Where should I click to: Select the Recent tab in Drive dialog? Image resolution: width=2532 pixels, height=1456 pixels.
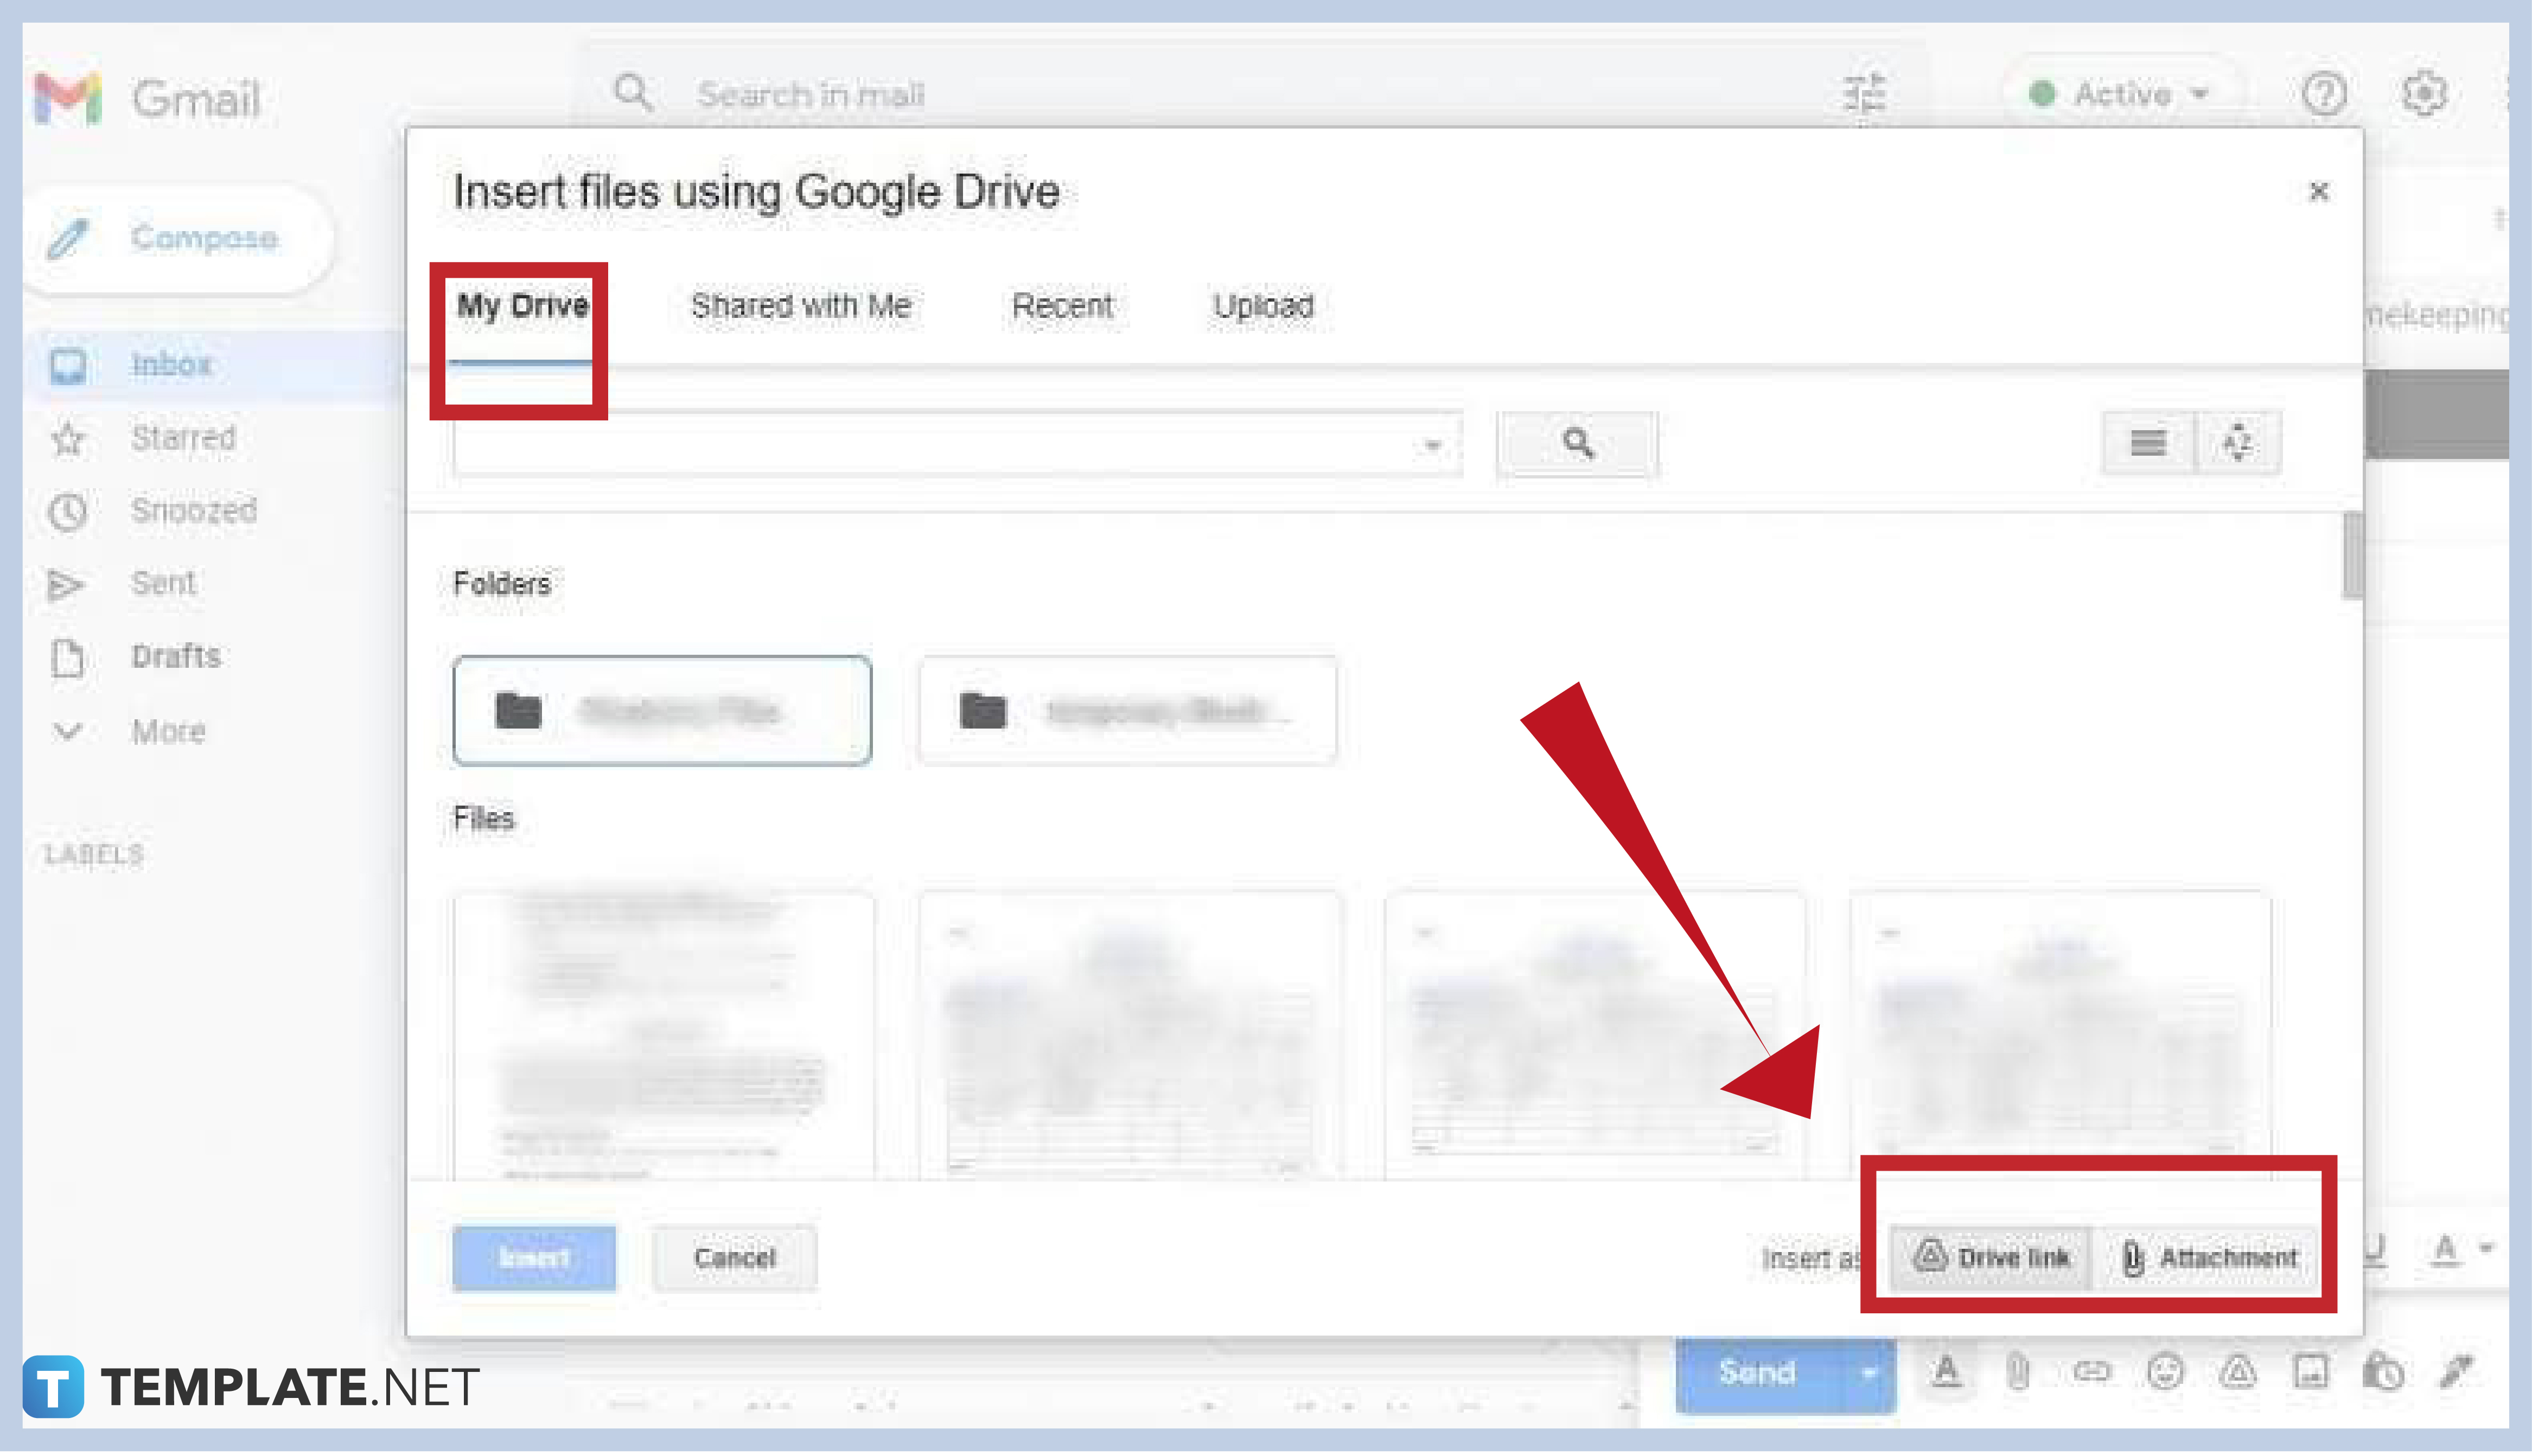pos(1062,304)
